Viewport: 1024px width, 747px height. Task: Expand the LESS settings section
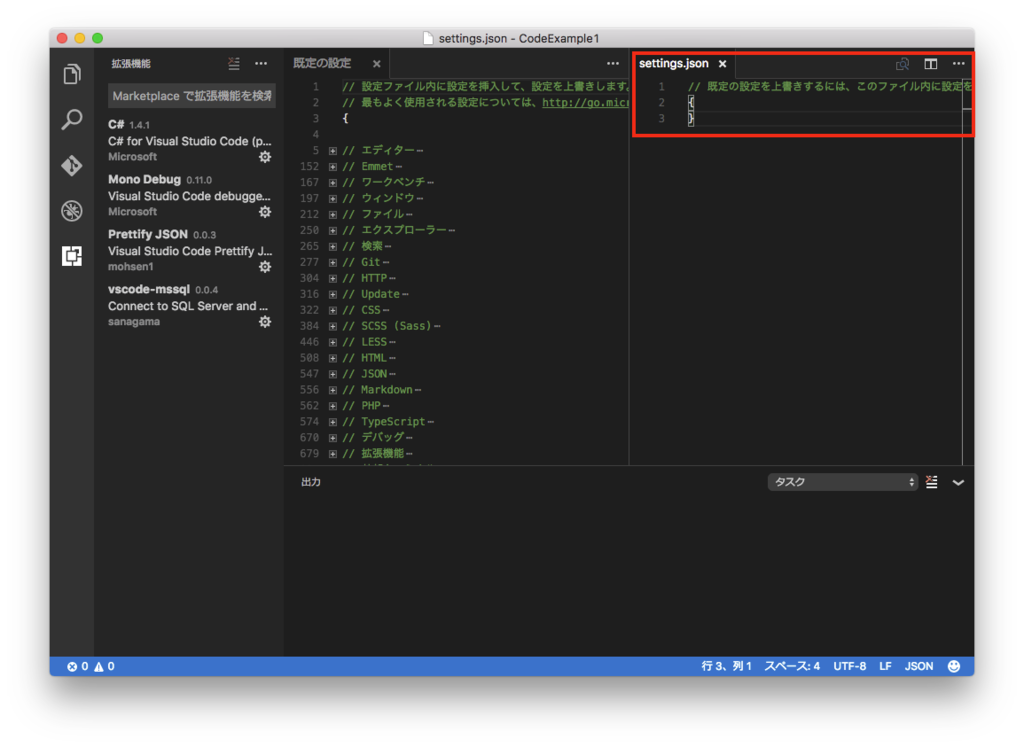332,342
